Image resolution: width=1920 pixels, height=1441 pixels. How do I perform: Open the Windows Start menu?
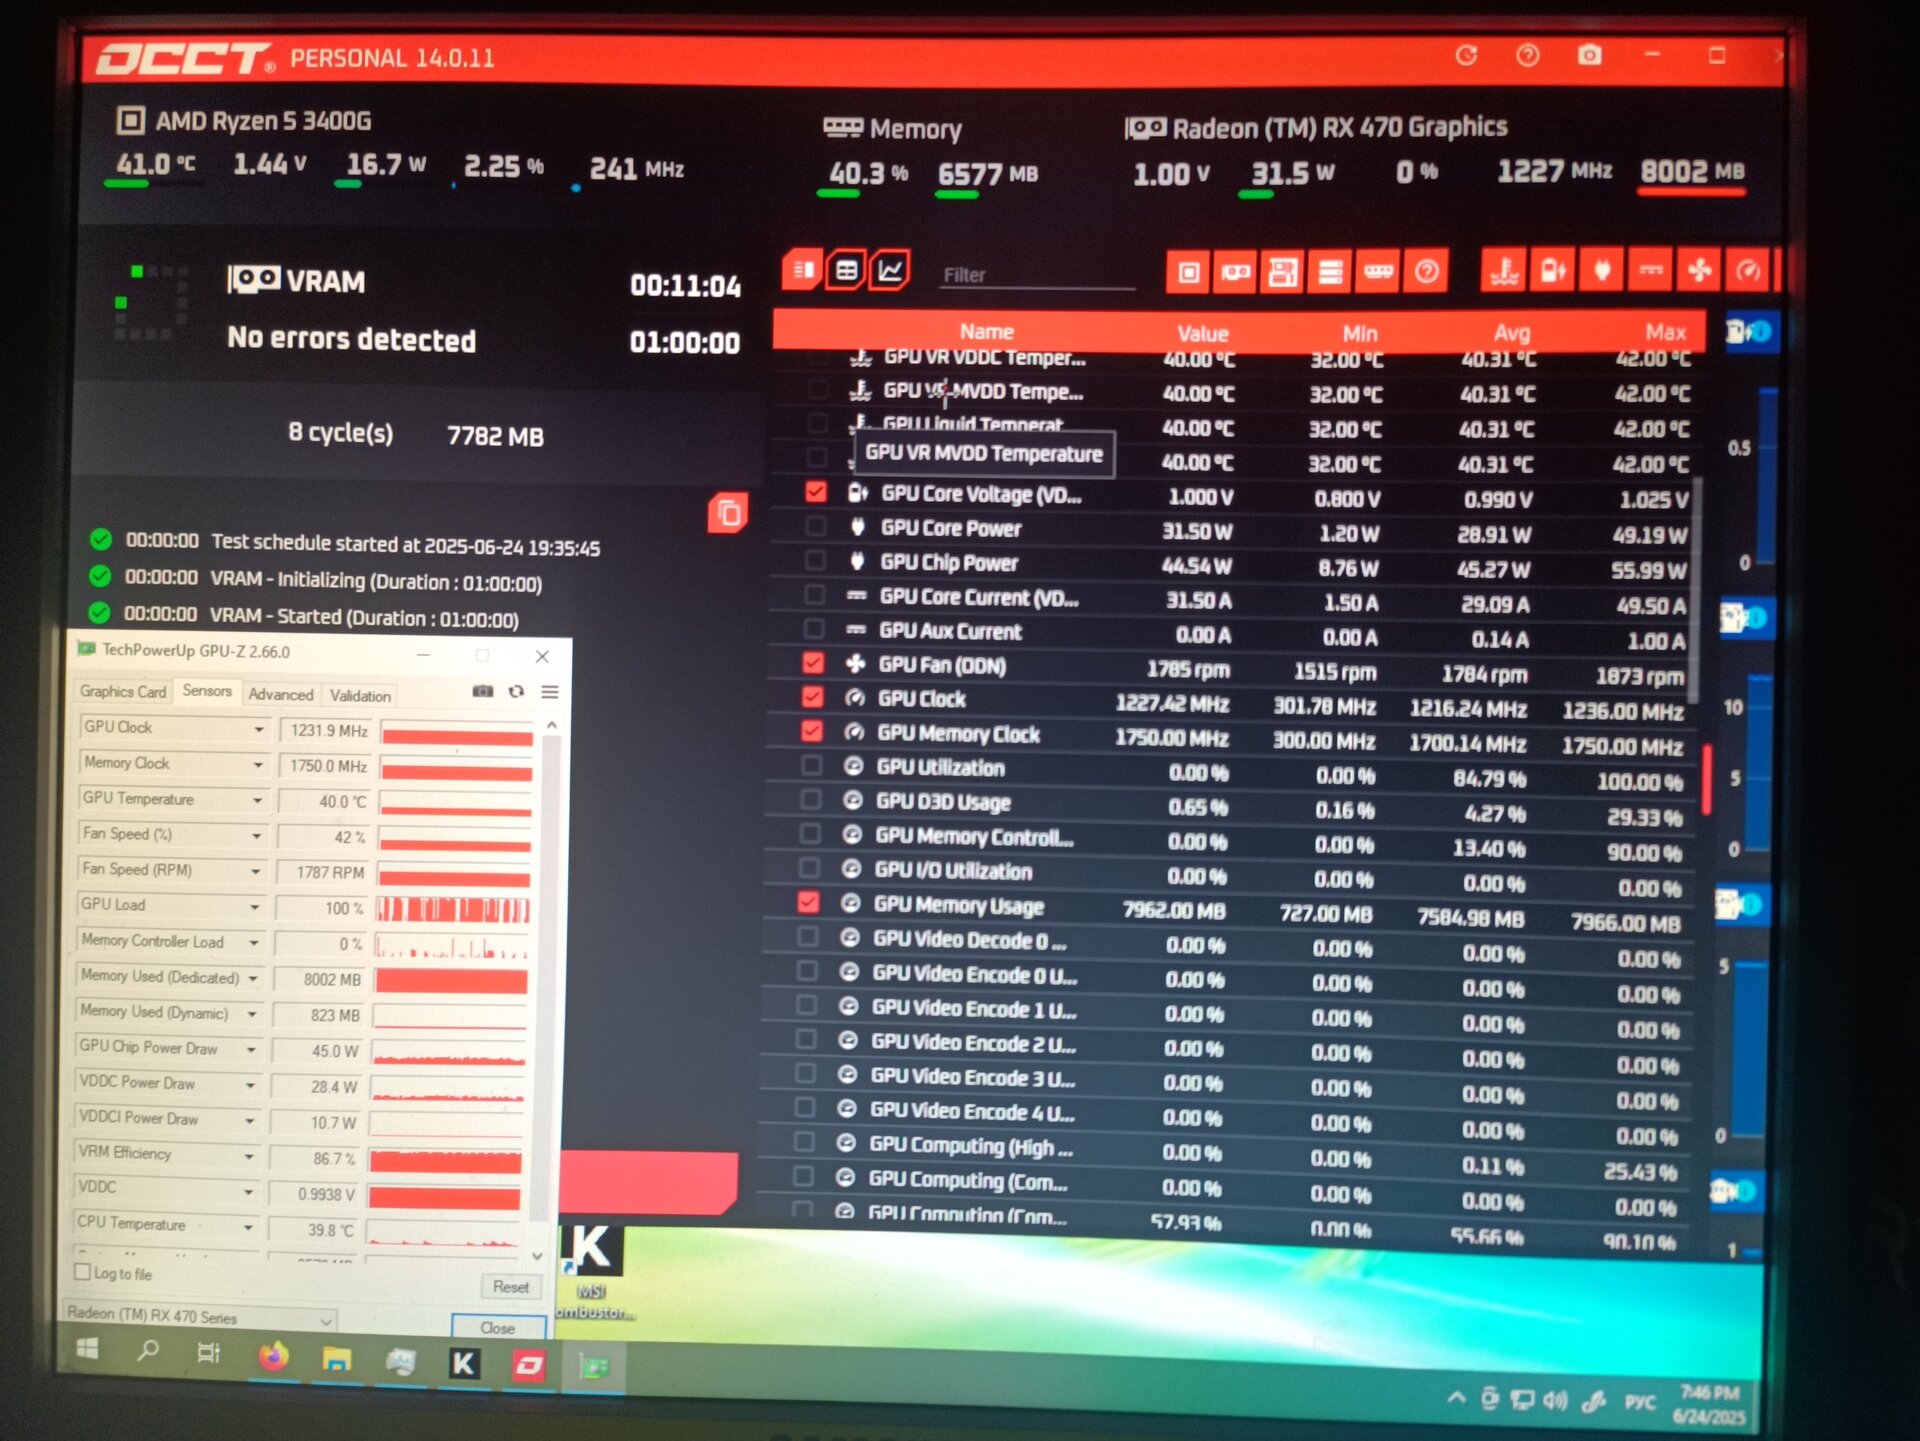point(88,1348)
